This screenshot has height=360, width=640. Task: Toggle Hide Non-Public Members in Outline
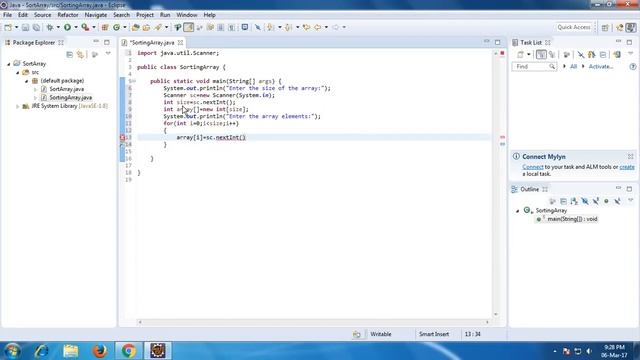tap(607, 201)
